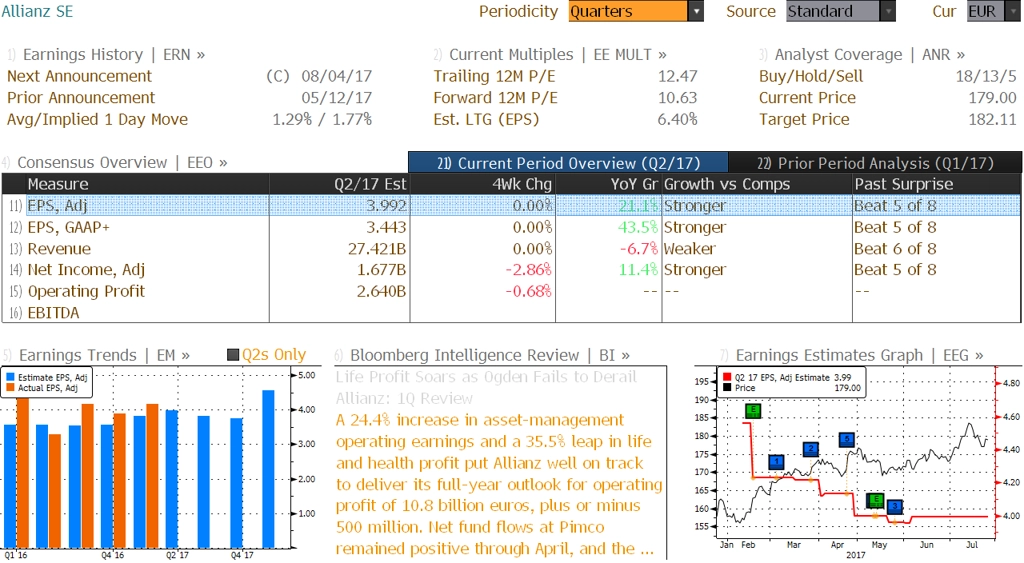Open the Cur EUR currency dropdown
Screen dimensions: 1024x563
993,11
